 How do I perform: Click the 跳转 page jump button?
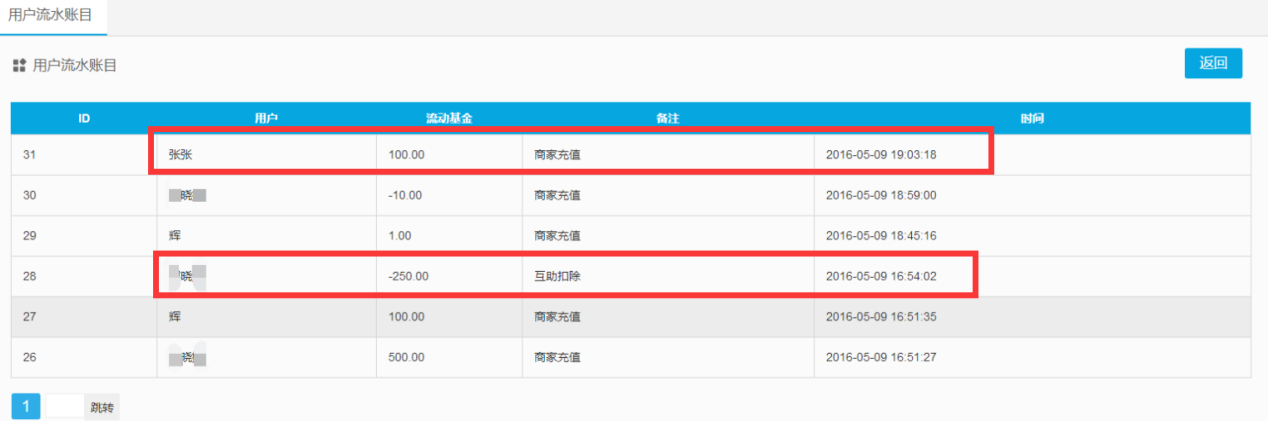tap(101, 407)
